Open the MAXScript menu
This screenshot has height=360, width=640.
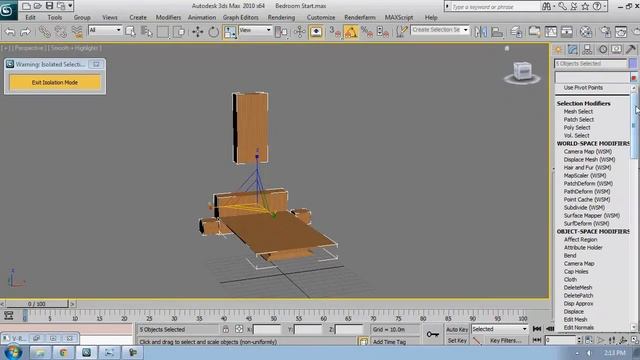point(399,18)
